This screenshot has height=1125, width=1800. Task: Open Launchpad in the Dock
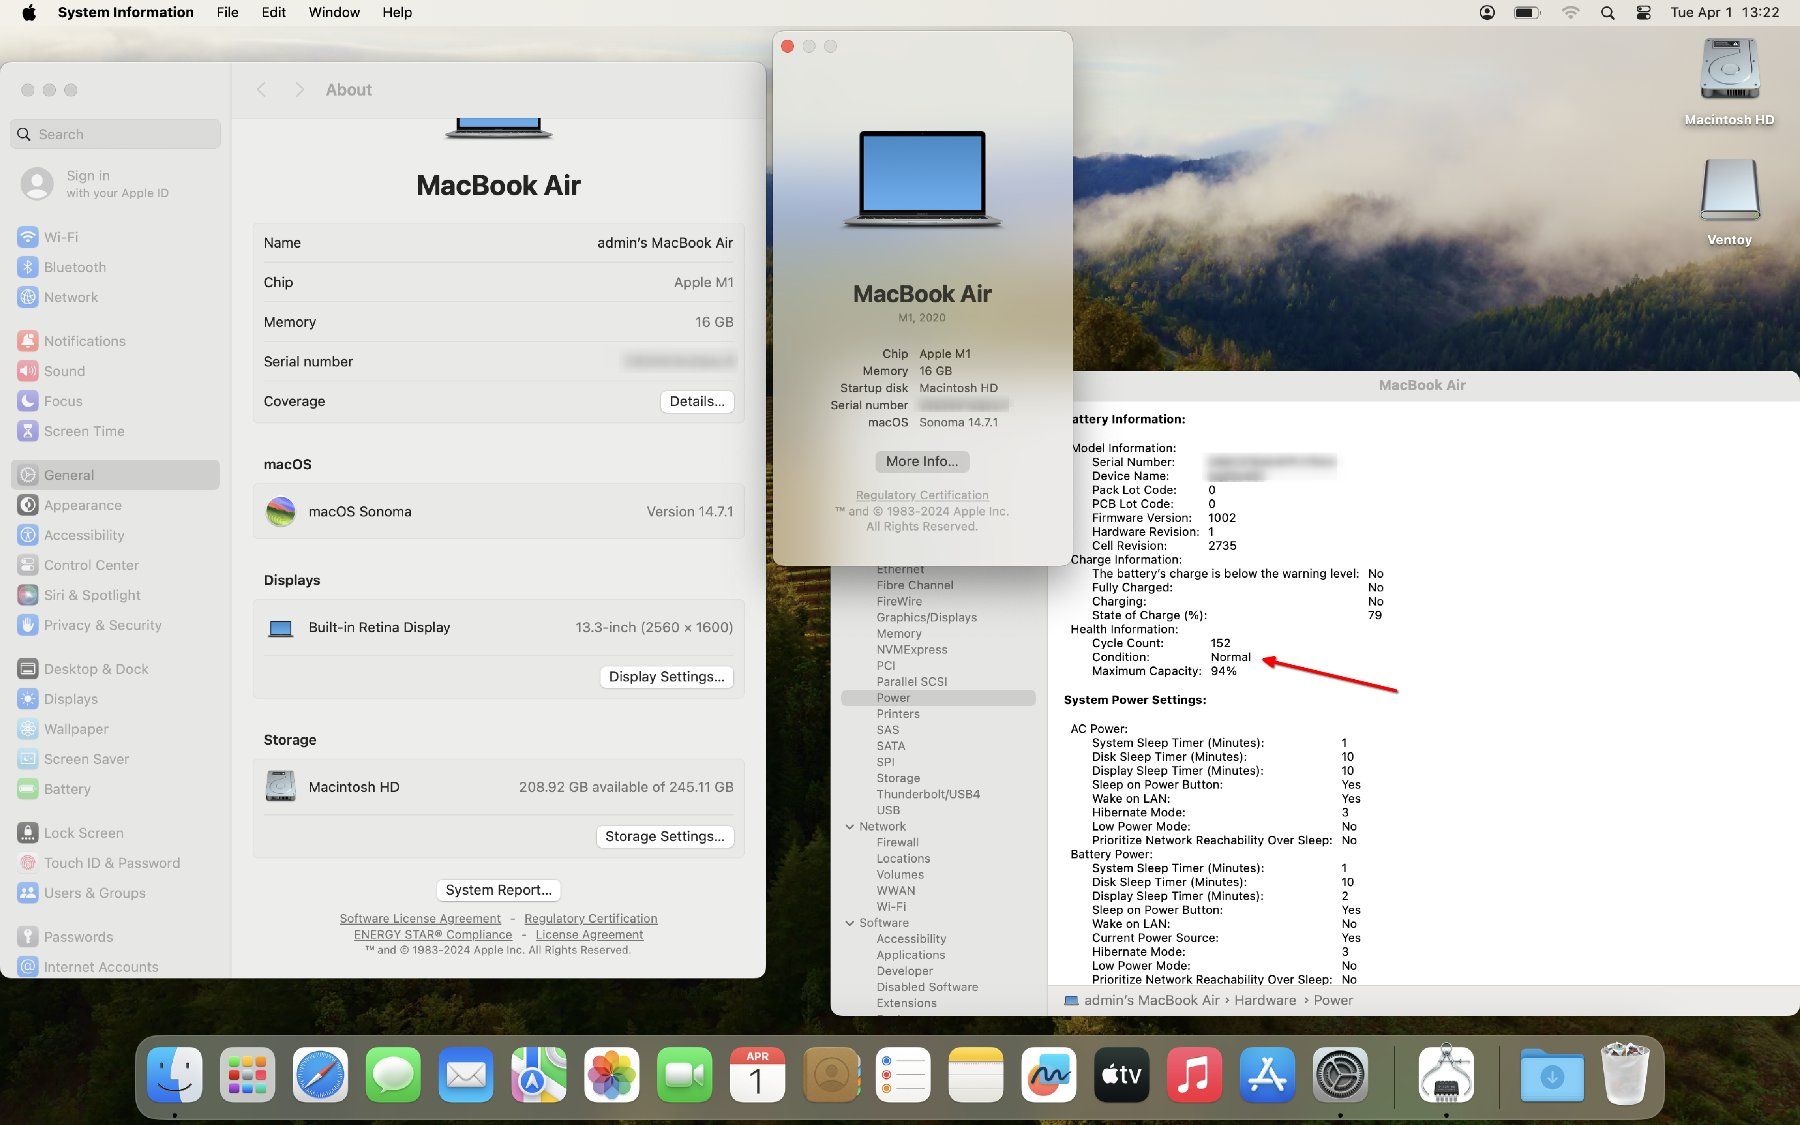[x=247, y=1075]
